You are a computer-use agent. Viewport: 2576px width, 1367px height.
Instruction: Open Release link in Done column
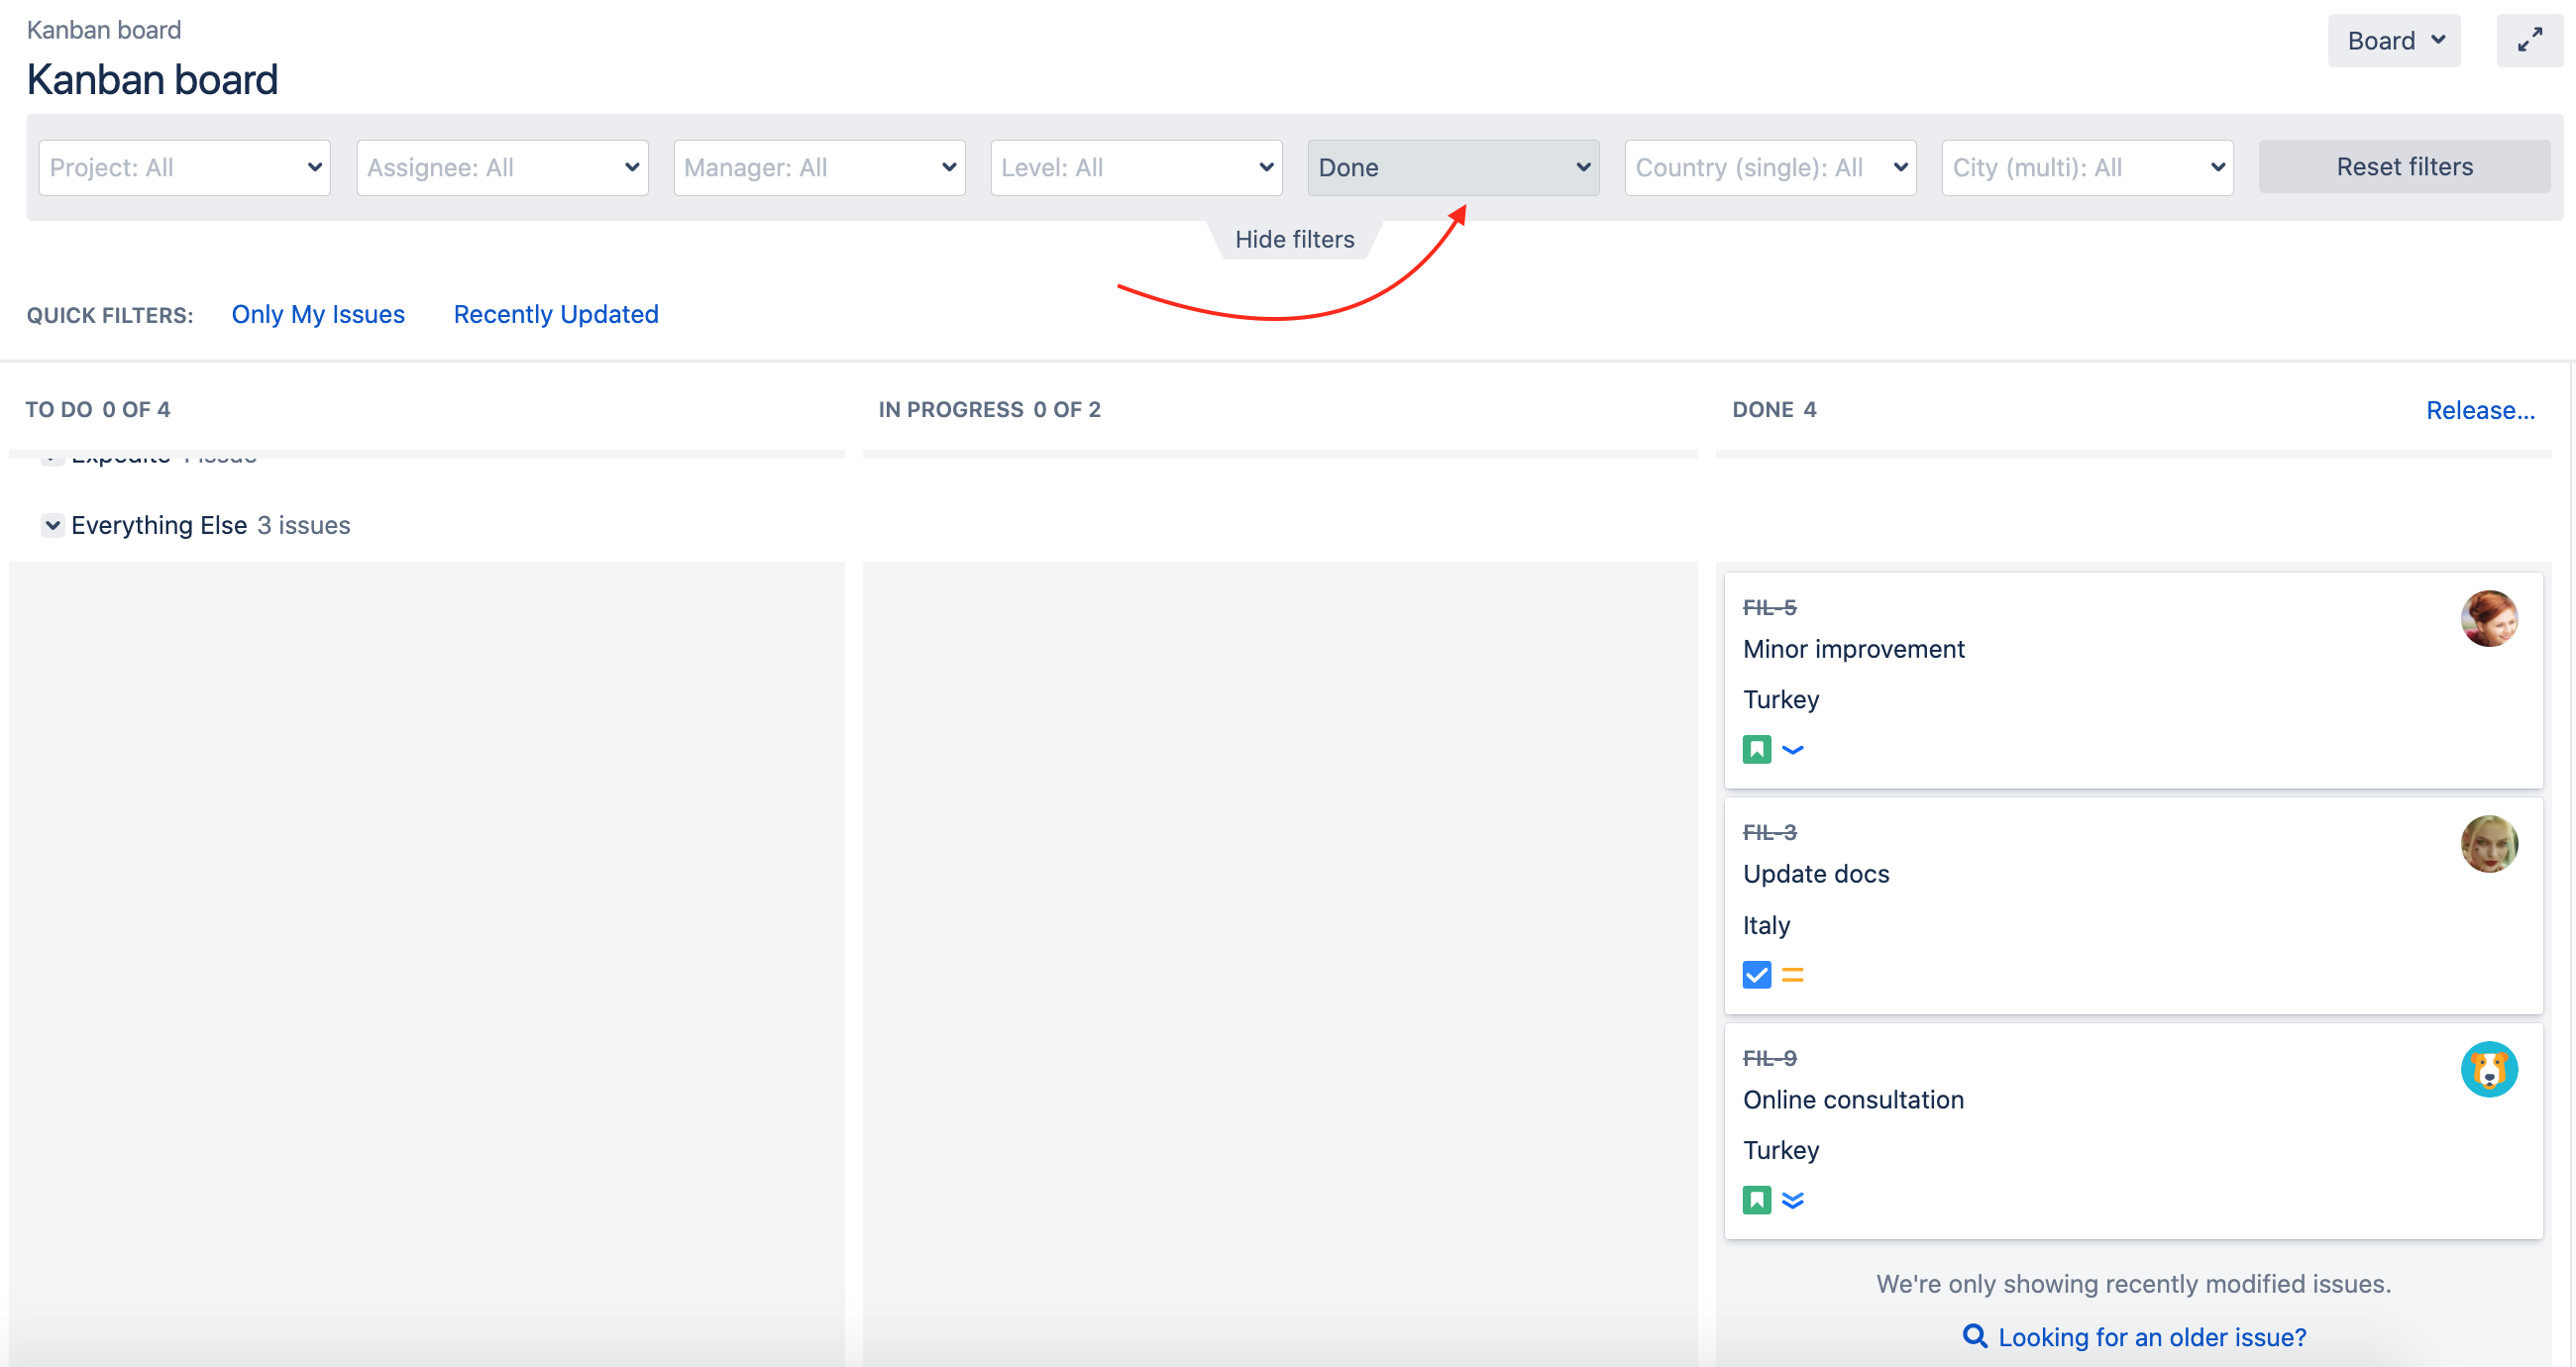coord(2479,410)
